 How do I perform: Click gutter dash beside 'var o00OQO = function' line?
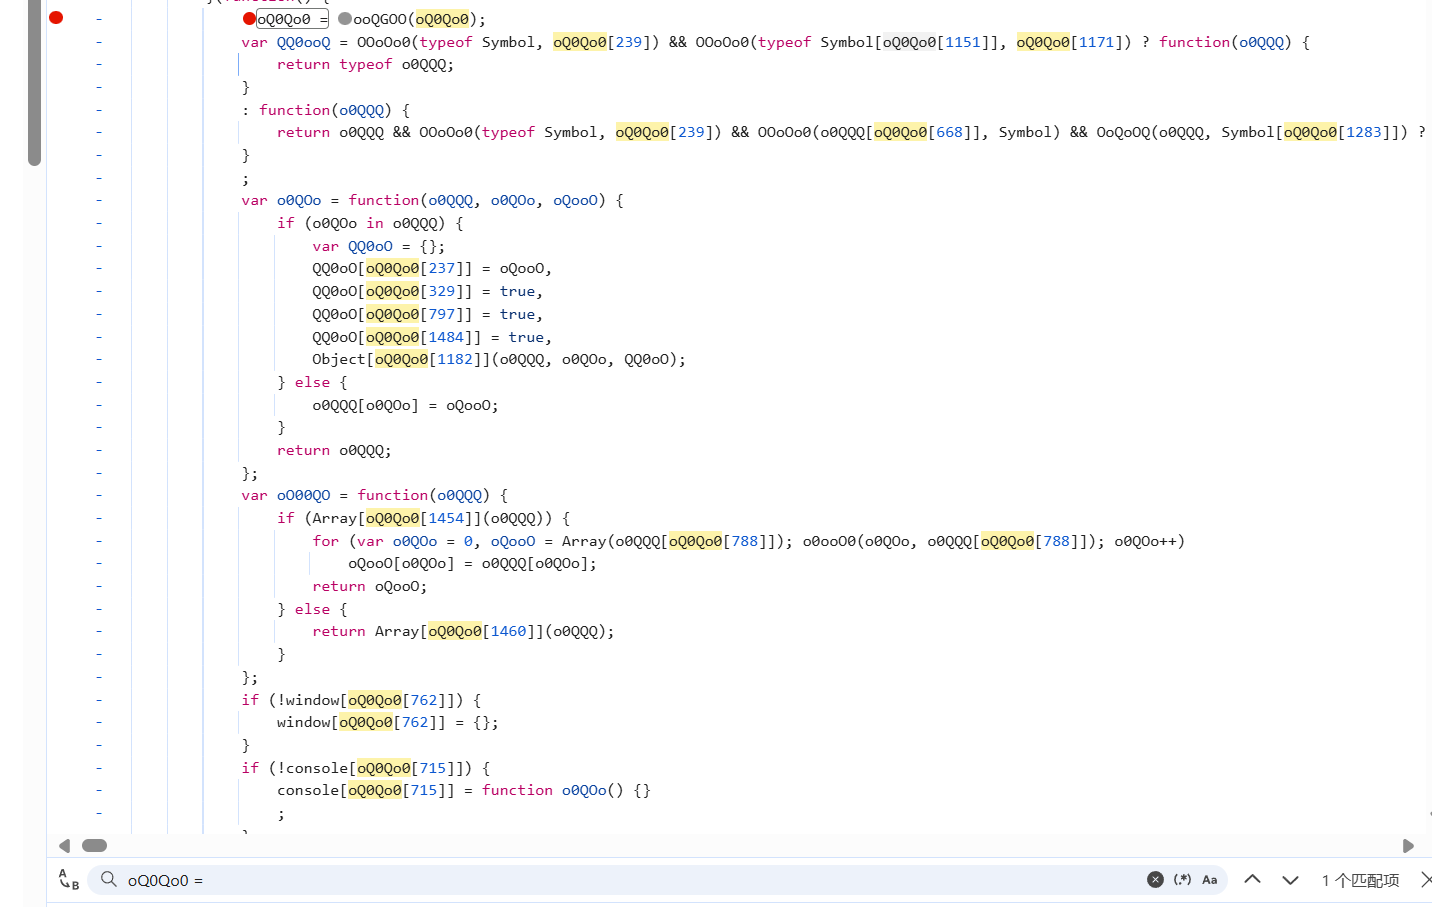99,495
